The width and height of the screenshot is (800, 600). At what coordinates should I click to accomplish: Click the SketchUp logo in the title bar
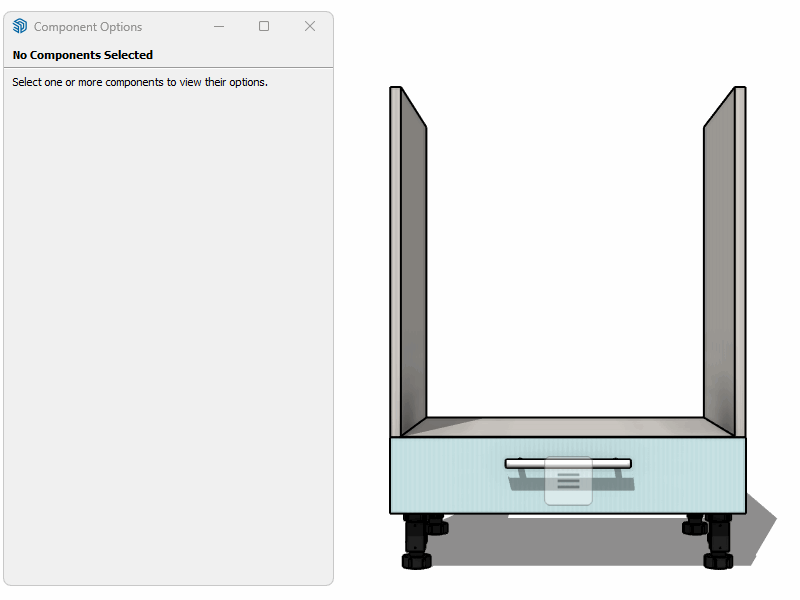(20, 27)
